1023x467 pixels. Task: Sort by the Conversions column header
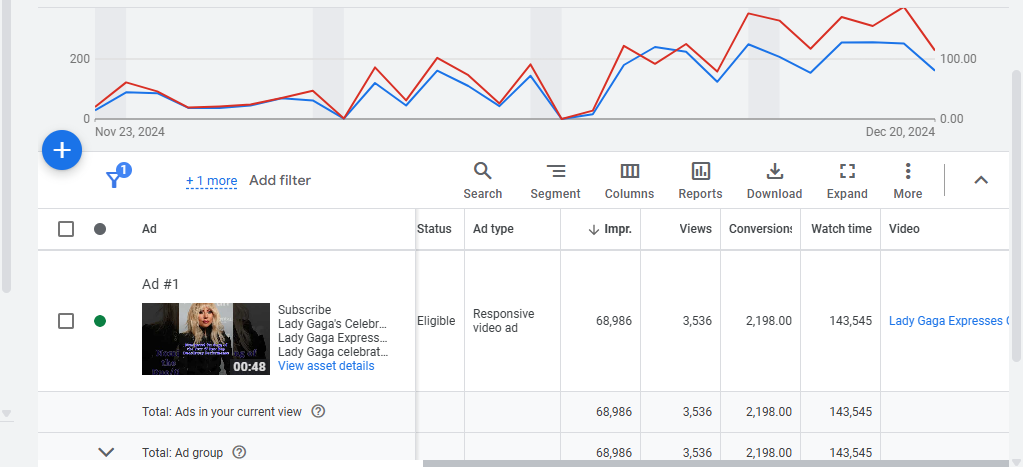[761, 229]
